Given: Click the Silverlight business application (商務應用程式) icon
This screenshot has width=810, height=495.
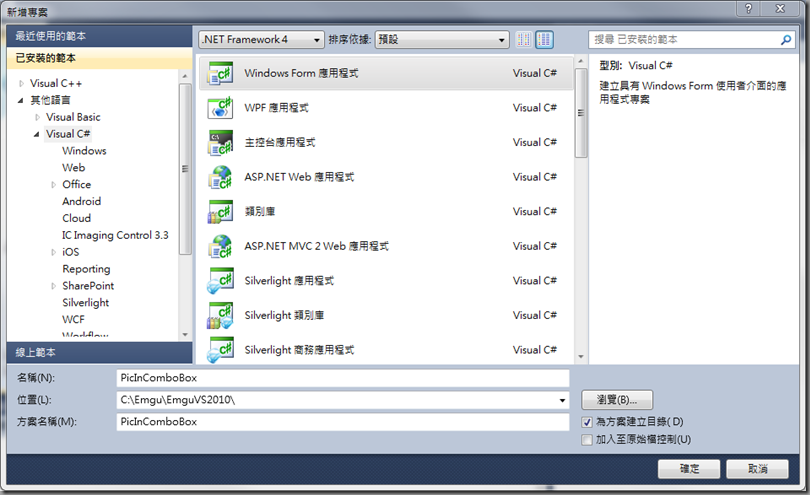Looking at the screenshot, I should coord(221,350).
